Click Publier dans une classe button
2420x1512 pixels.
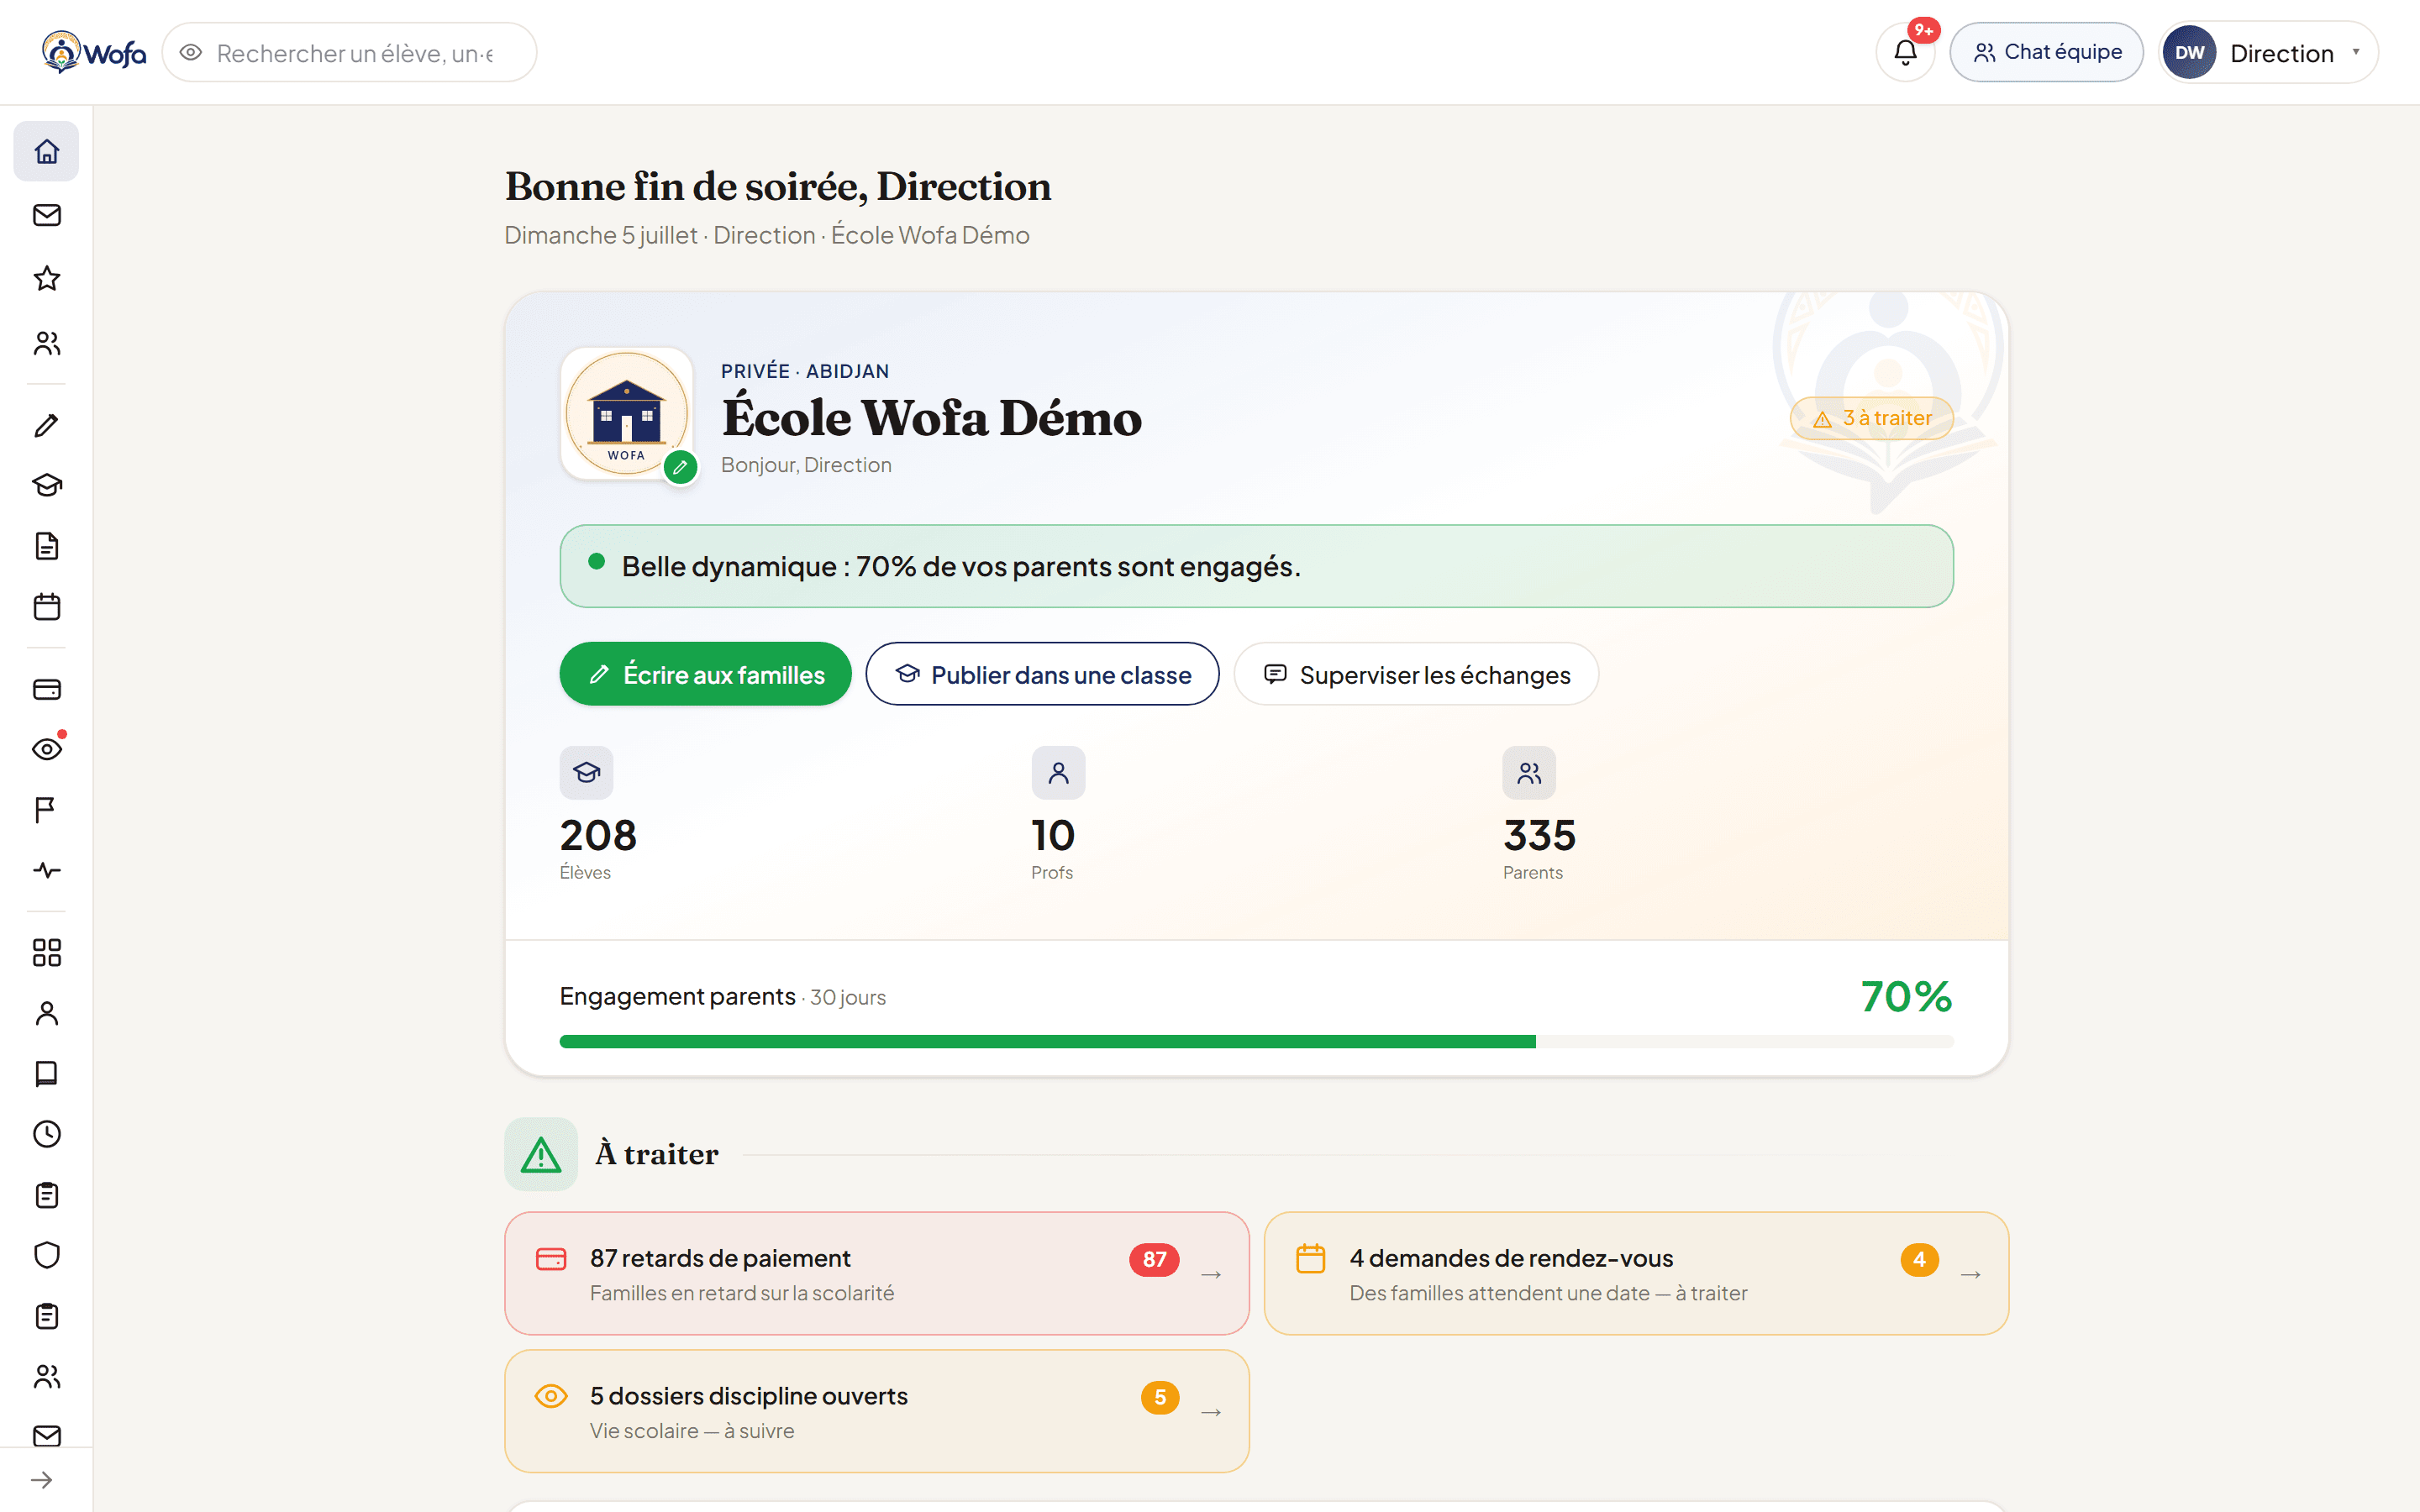(x=1042, y=674)
